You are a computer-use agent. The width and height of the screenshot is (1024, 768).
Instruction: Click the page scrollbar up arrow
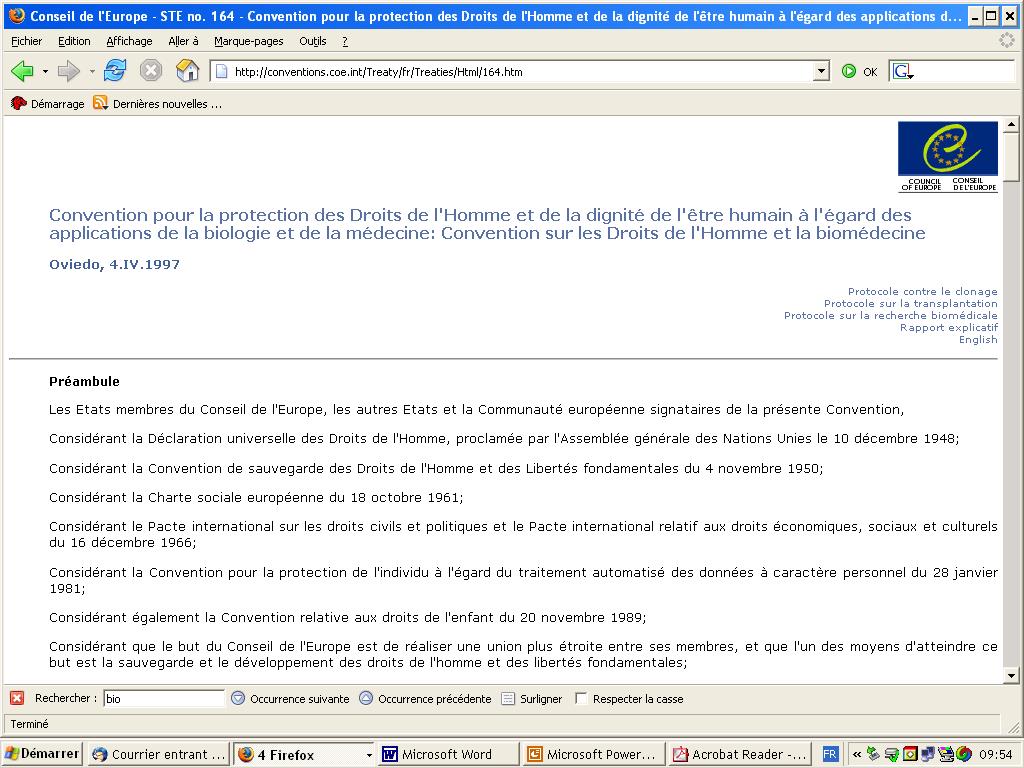point(1011,124)
